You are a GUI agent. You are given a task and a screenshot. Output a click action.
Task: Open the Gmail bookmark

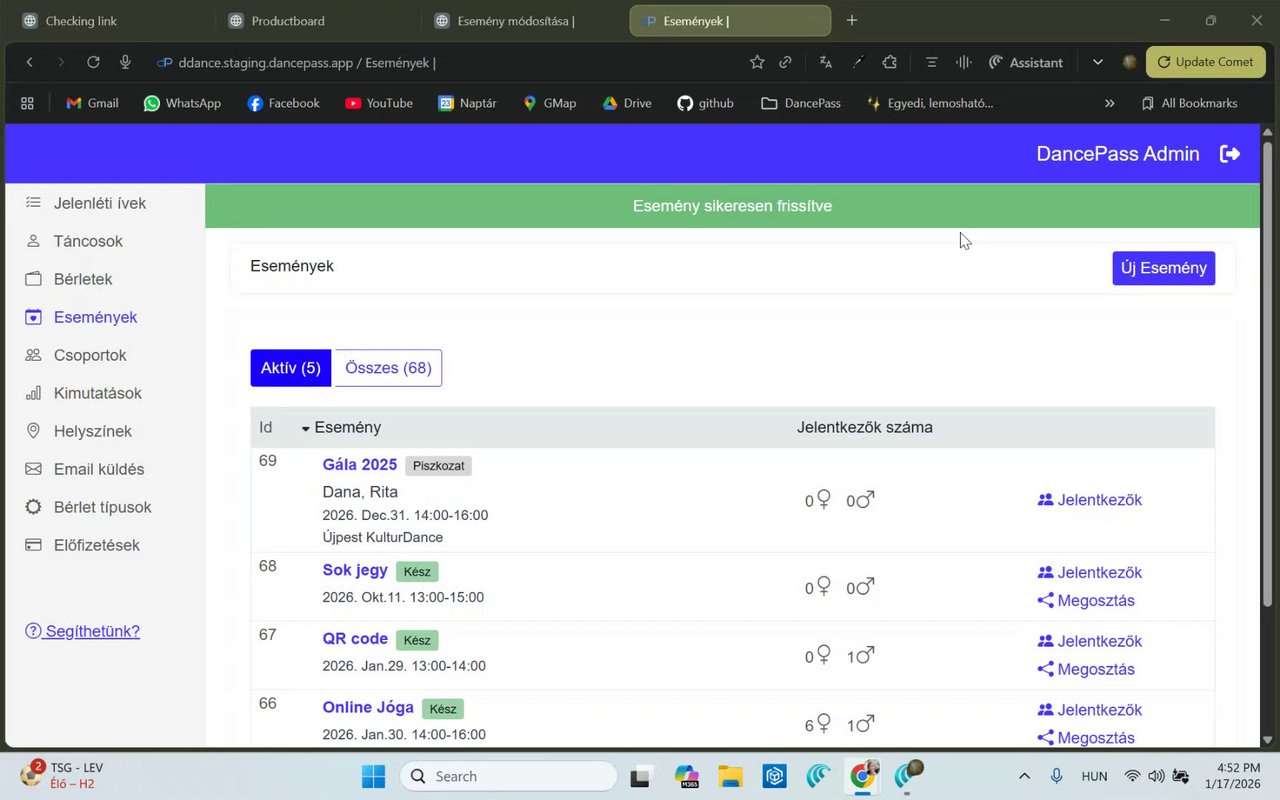[92, 103]
